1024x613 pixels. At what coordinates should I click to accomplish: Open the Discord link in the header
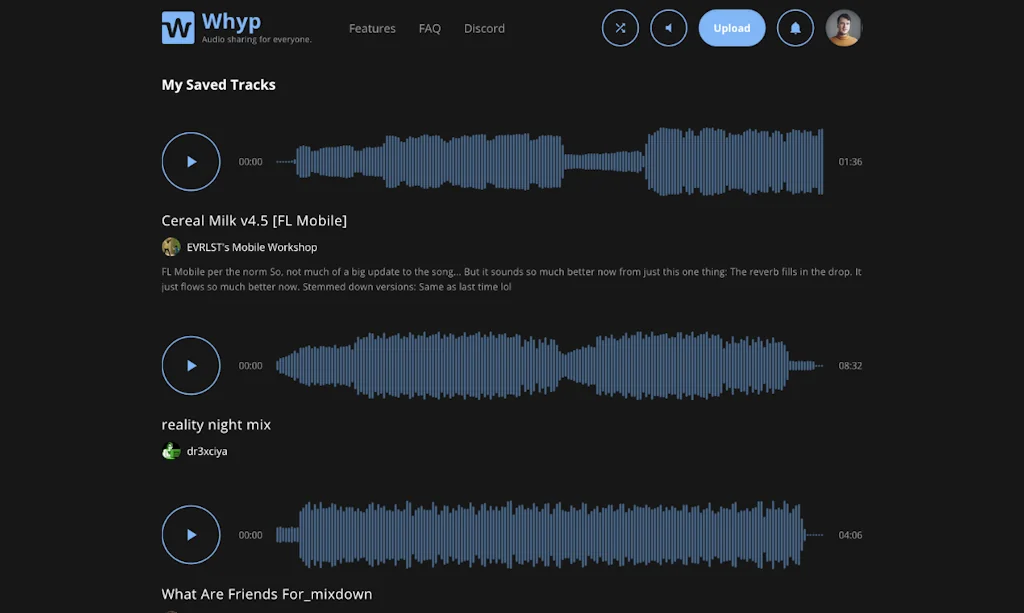coord(484,29)
